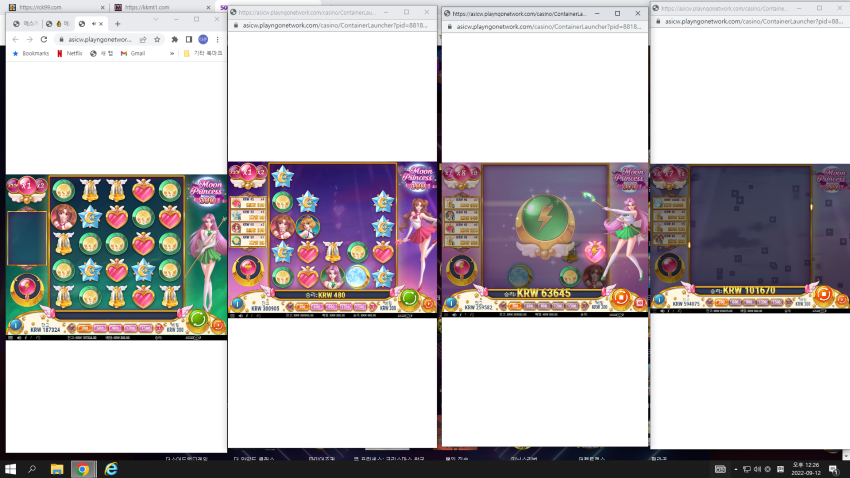Toggle Chrome side panel icon
The image size is (850, 478).
(189, 40)
